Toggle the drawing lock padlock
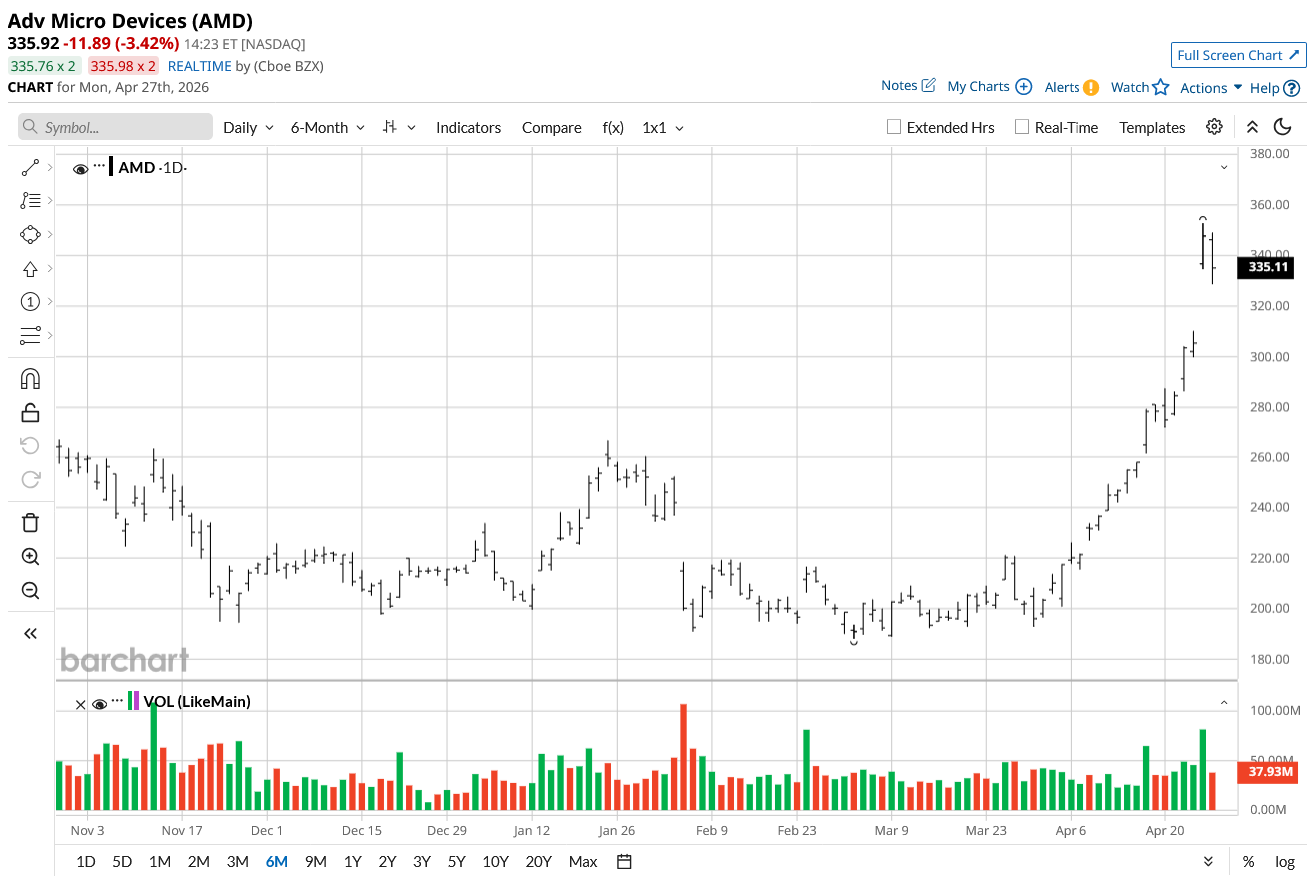The width and height of the screenshot is (1308, 876). tap(30, 412)
